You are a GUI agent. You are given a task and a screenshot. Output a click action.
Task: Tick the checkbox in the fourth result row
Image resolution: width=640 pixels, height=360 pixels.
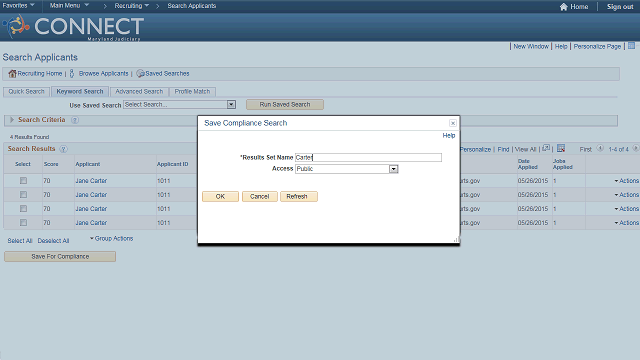tap(23, 222)
